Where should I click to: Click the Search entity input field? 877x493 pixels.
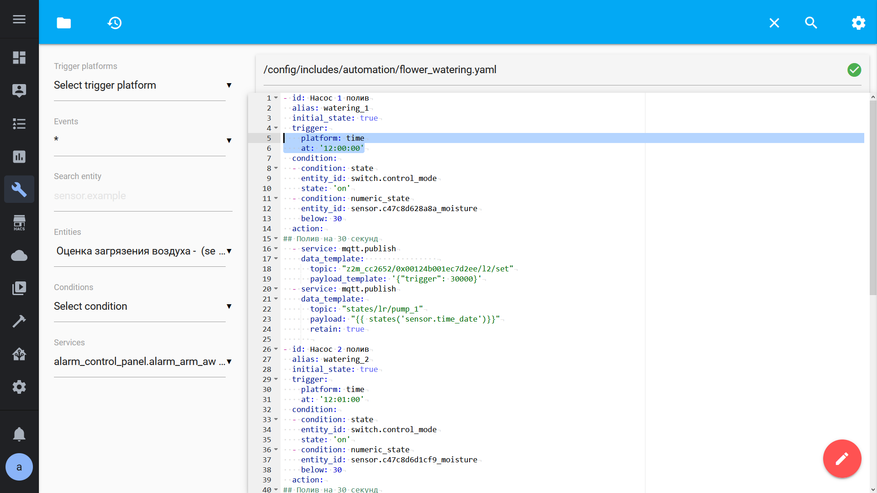(x=142, y=196)
